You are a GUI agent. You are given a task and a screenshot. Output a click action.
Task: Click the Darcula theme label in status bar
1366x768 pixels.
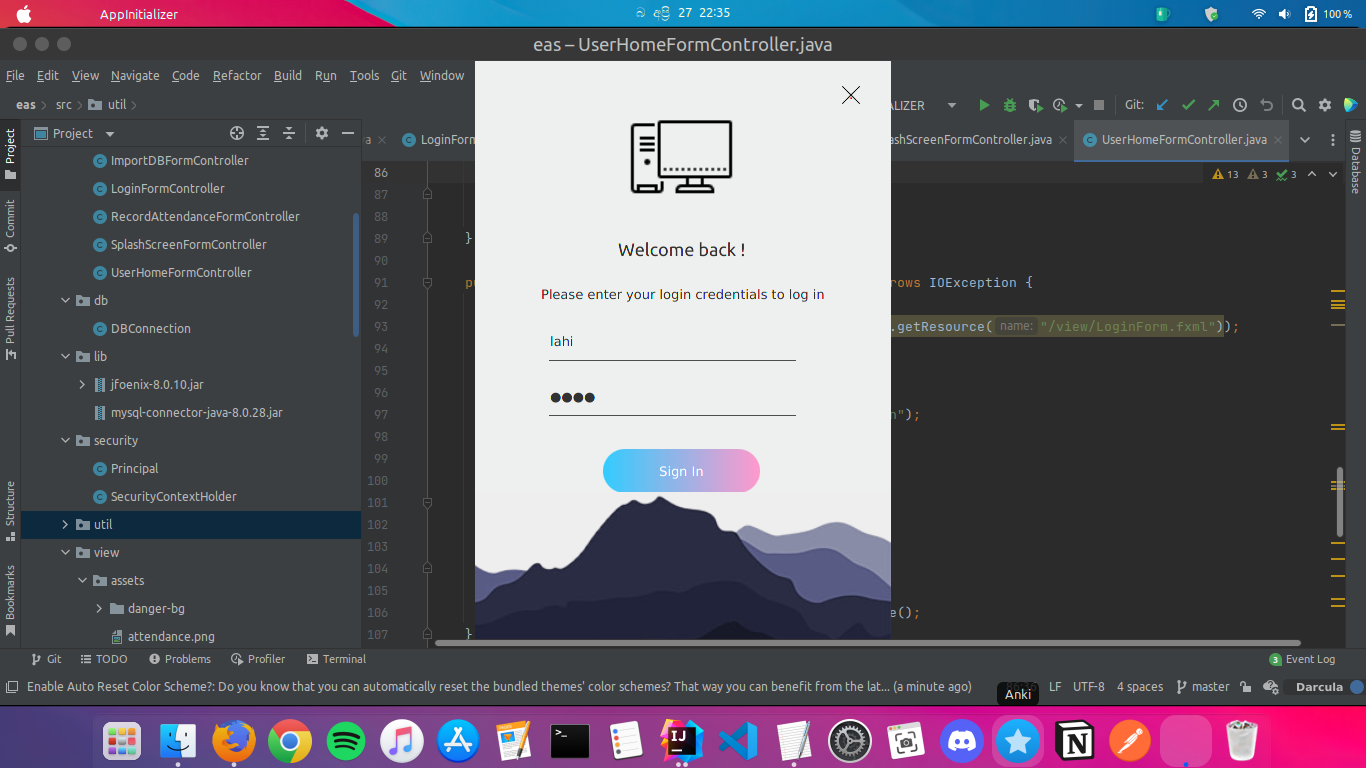pos(1317,687)
